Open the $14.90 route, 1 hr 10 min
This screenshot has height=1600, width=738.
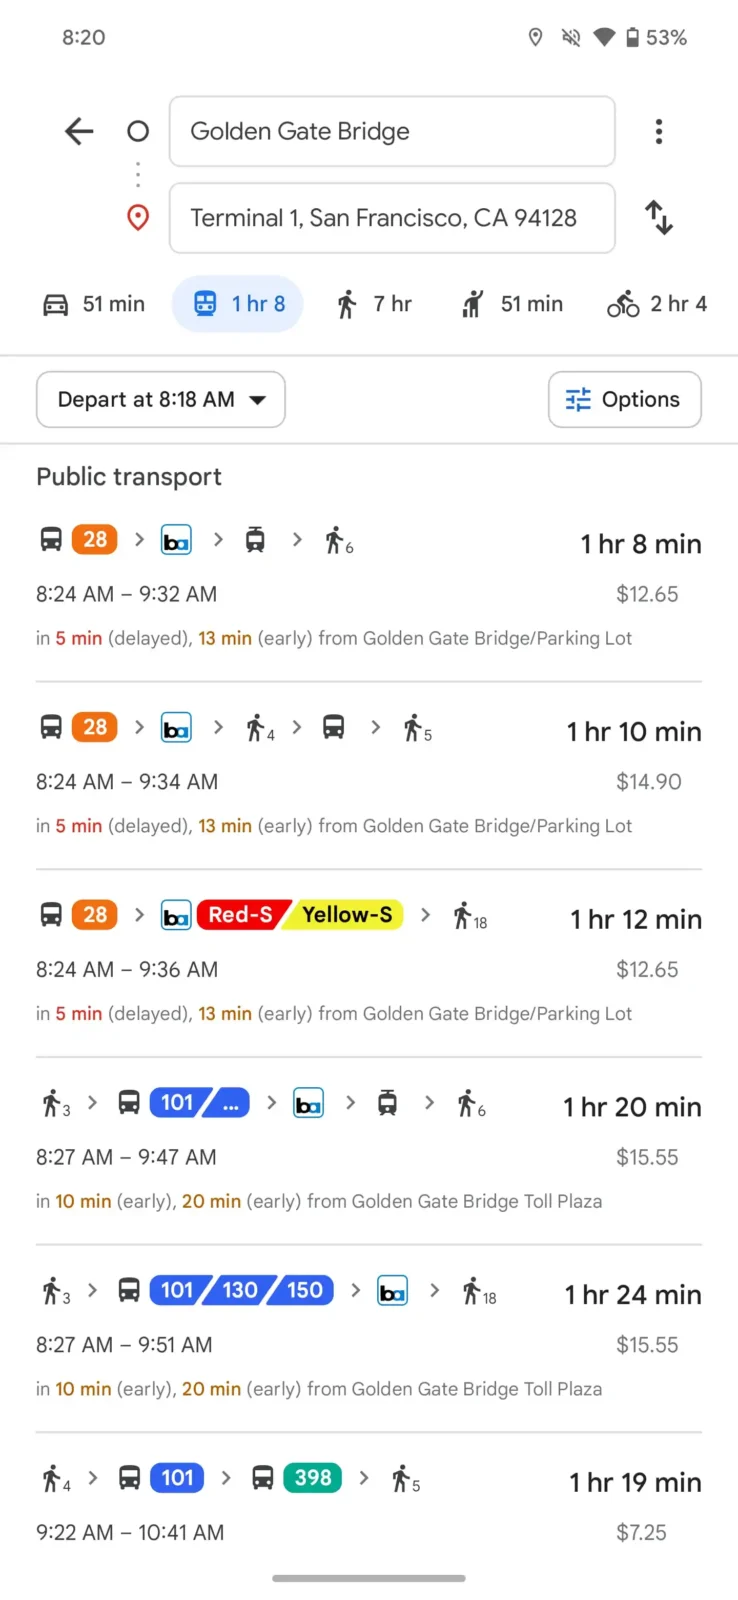(368, 778)
